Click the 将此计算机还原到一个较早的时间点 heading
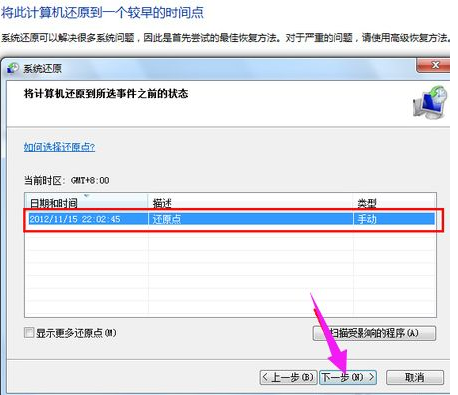This screenshot has height=395, width=458. pyautogui.click(x=102, y=13)
